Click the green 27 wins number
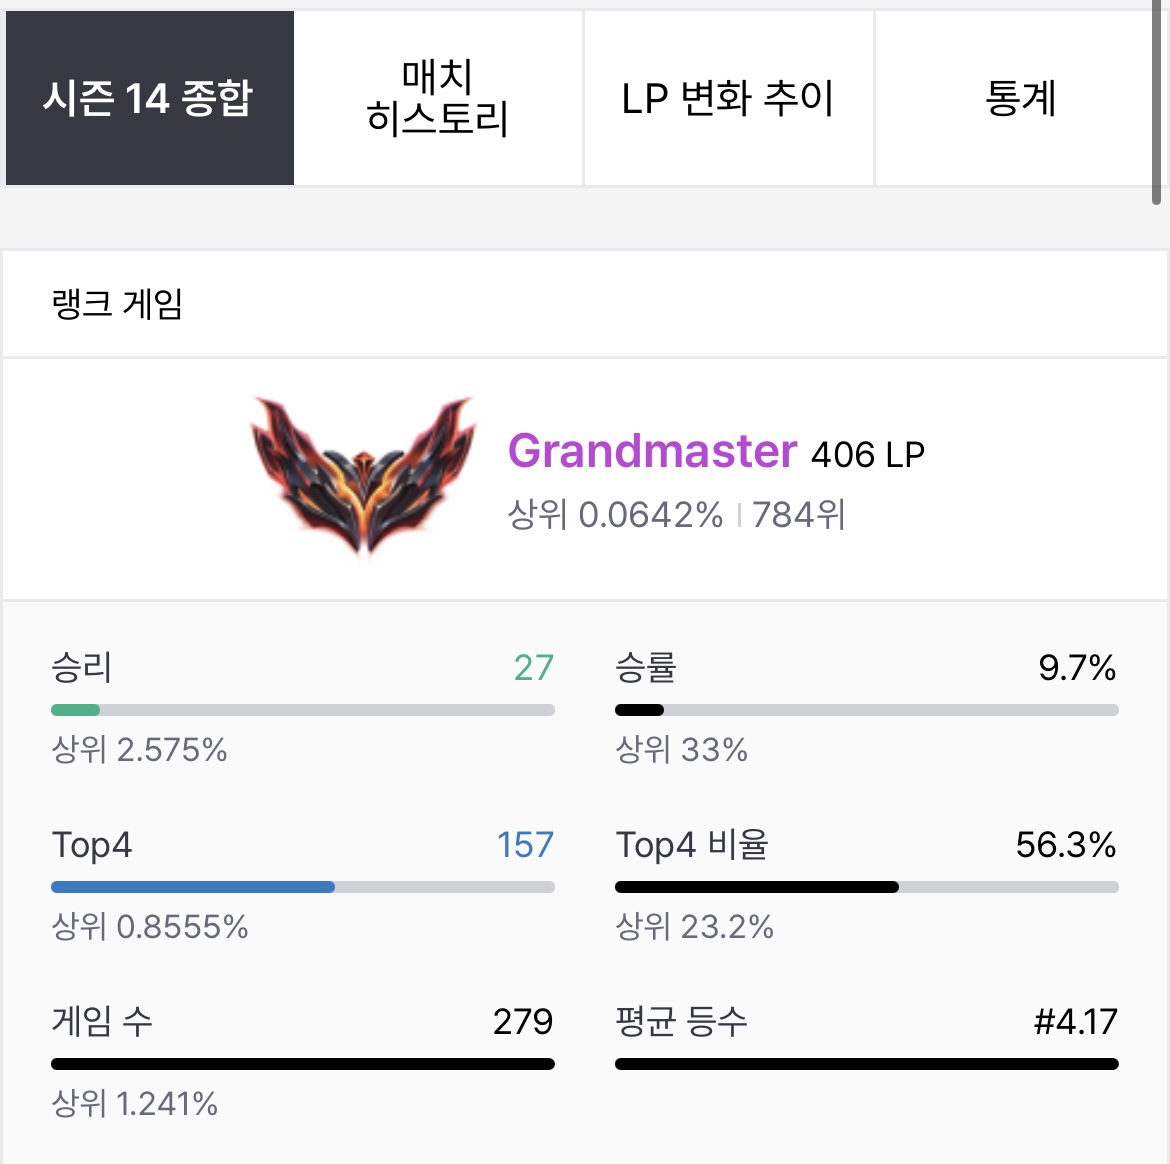The width and height of the screenshot is (1170, 1164). pos(534,668)
